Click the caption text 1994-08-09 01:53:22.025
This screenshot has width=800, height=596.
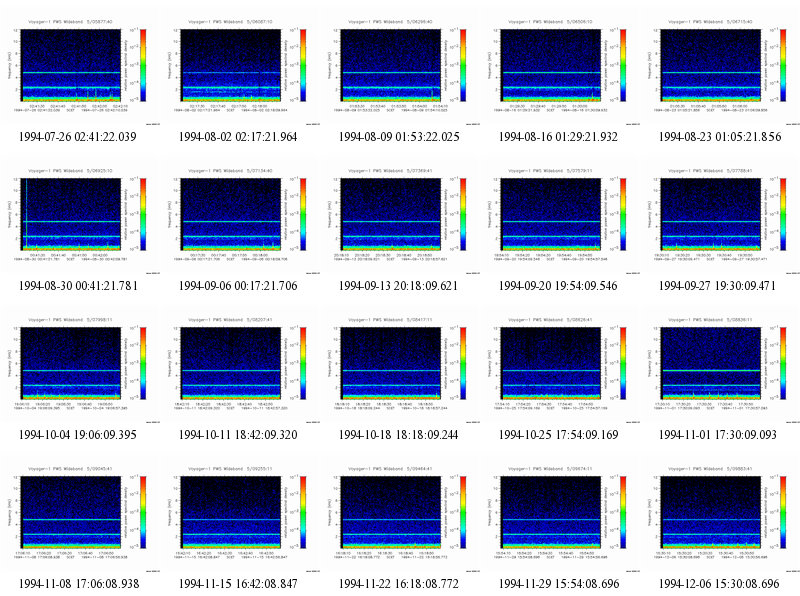point(399,137)
